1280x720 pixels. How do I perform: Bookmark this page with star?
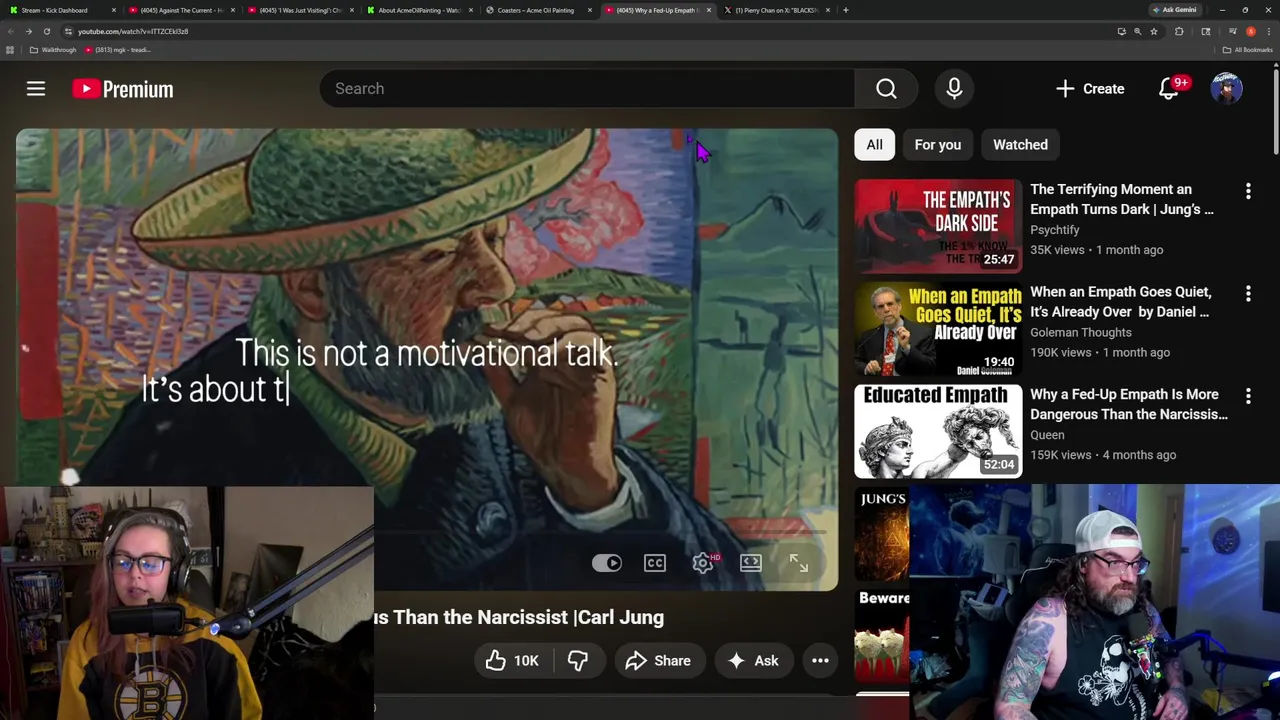1153,31
